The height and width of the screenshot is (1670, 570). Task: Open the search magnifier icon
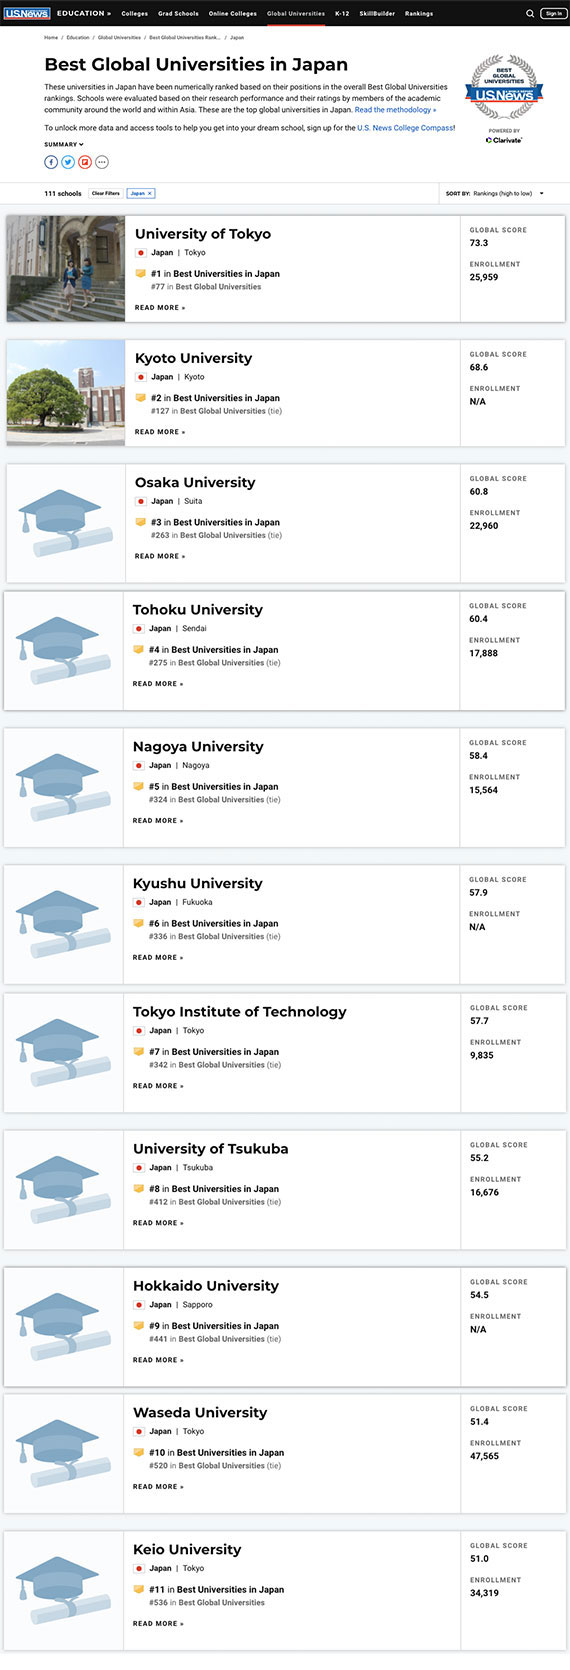pos(530,13)
